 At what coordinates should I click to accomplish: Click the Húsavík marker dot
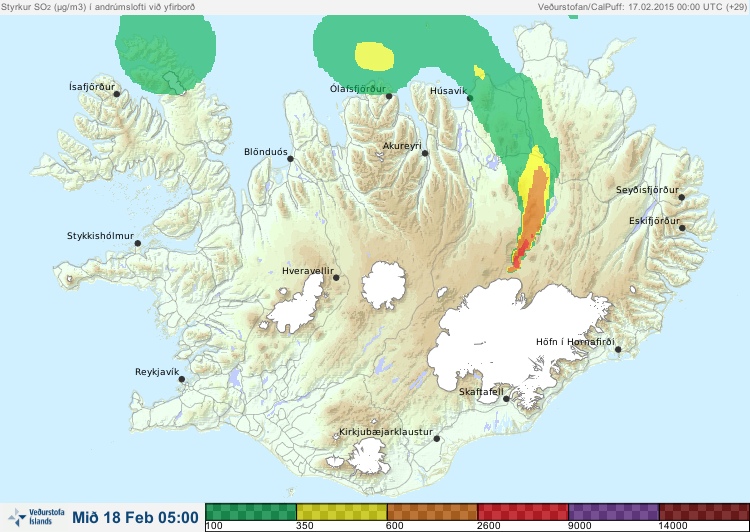coord(470,98)
